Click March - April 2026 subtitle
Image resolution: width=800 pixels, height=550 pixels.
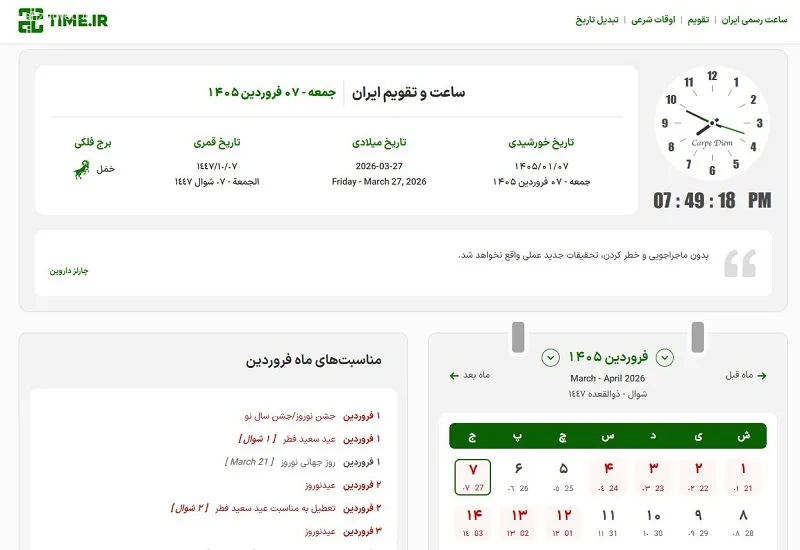608,379
